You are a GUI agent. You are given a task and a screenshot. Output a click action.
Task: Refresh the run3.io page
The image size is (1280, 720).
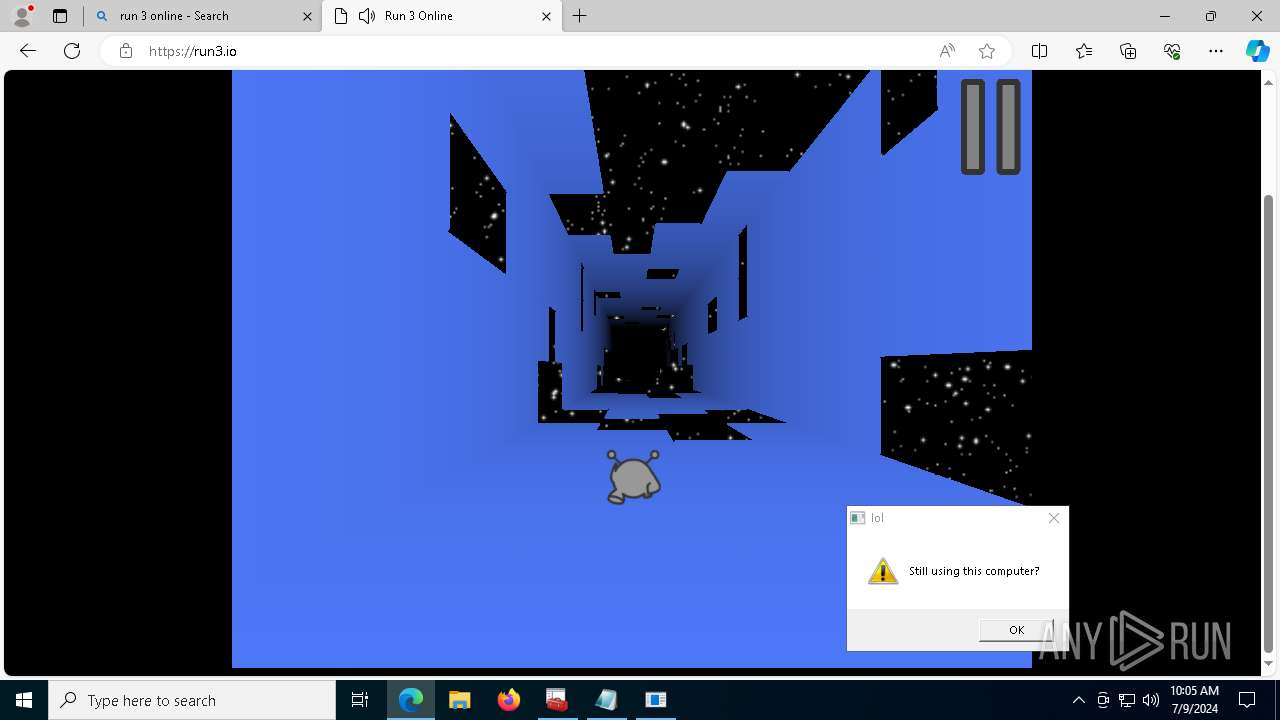click(x=72, y=51)
